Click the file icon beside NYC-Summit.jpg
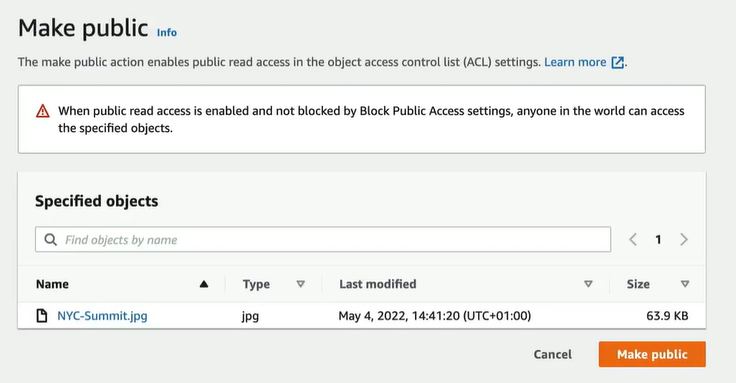Image resolution: width=736 pixels, height=383 pixels. tap(42, 315)
